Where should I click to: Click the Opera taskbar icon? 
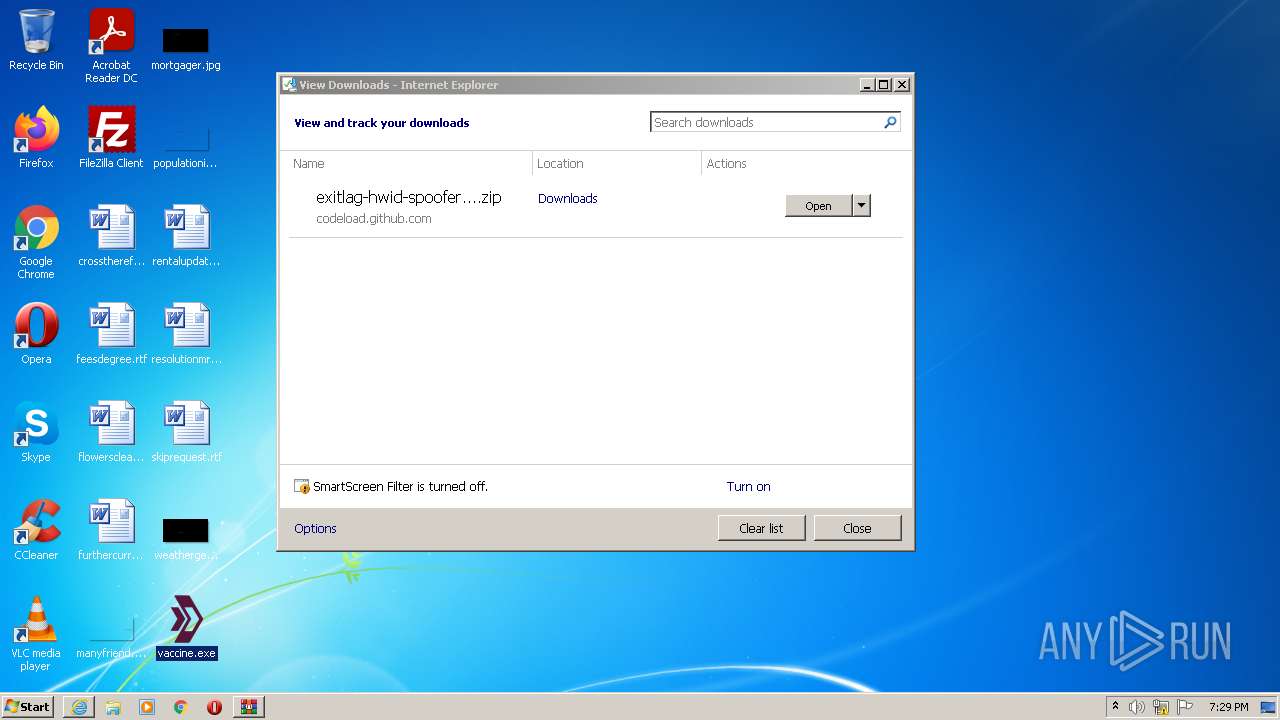[214, 707]
